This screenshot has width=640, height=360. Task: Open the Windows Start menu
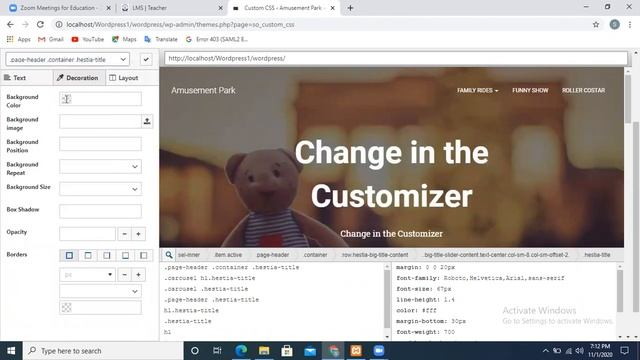click(11, 351)
